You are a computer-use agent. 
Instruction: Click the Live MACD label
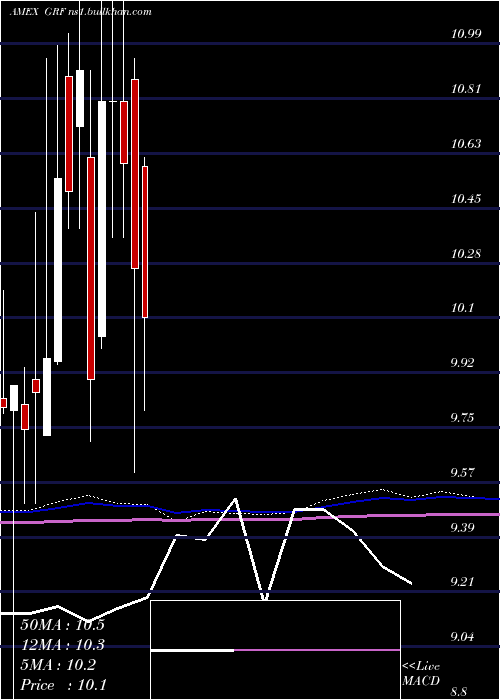(421, 674)
